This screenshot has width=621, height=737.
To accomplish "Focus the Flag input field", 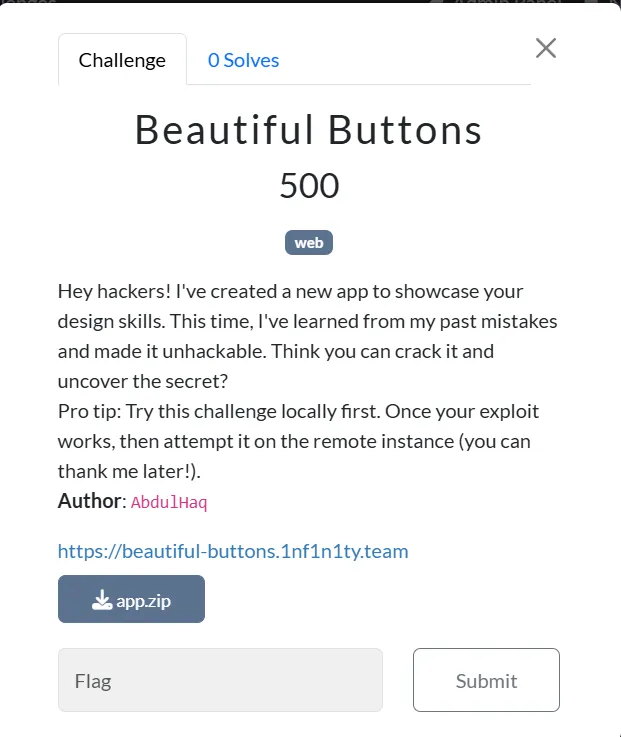I will (220, 680).
